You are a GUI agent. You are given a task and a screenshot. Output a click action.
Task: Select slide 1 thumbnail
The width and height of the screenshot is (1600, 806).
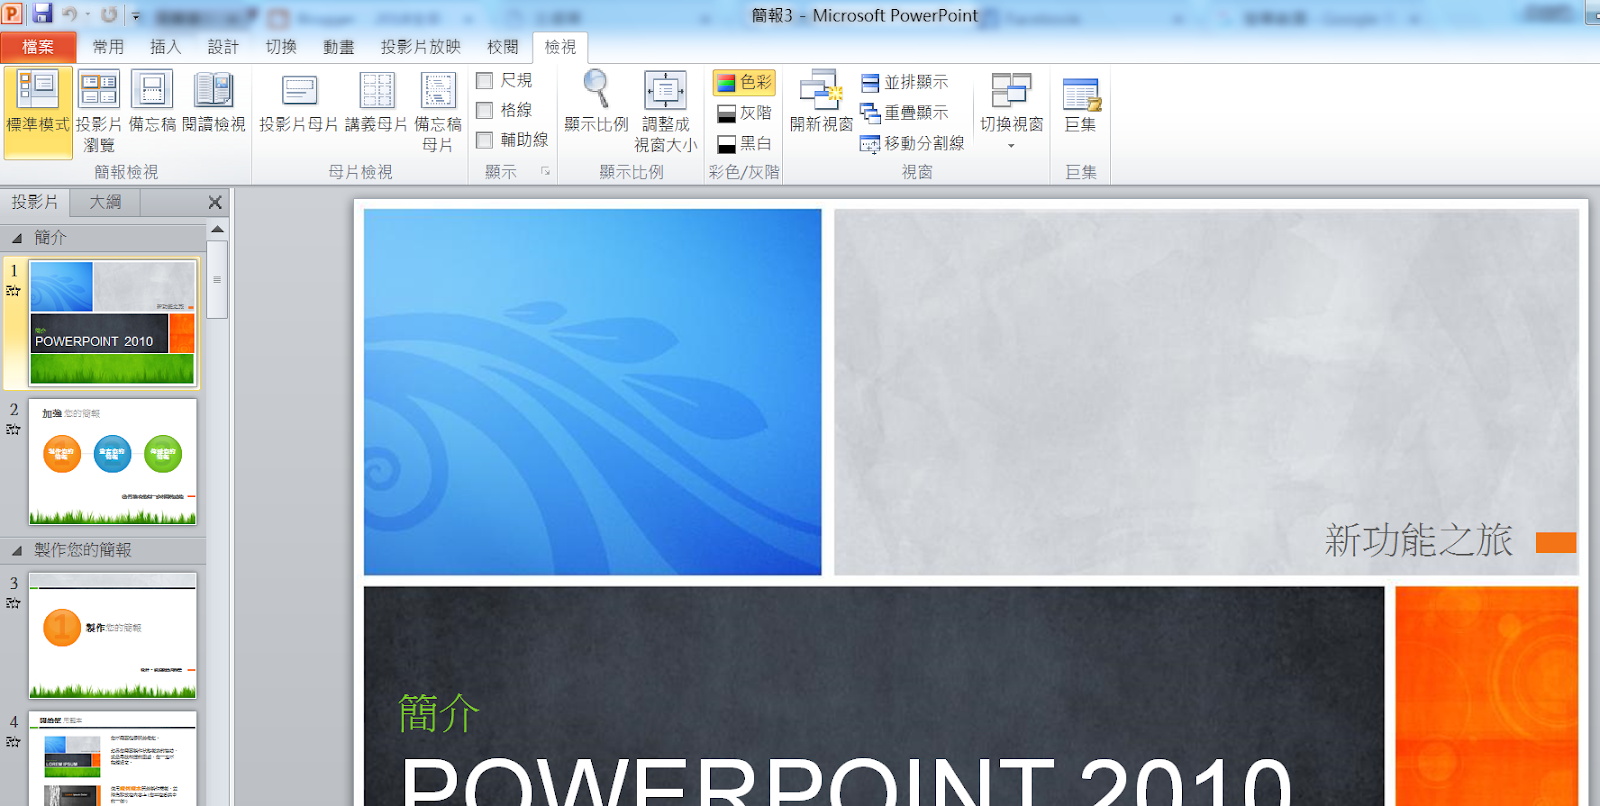click(x=113, y=323)
